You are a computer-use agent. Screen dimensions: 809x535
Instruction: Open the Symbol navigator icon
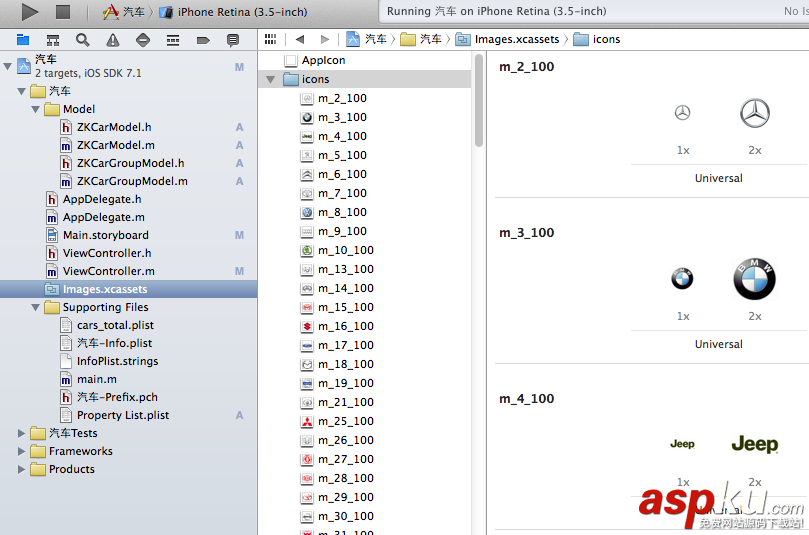(x=53, y=40)
